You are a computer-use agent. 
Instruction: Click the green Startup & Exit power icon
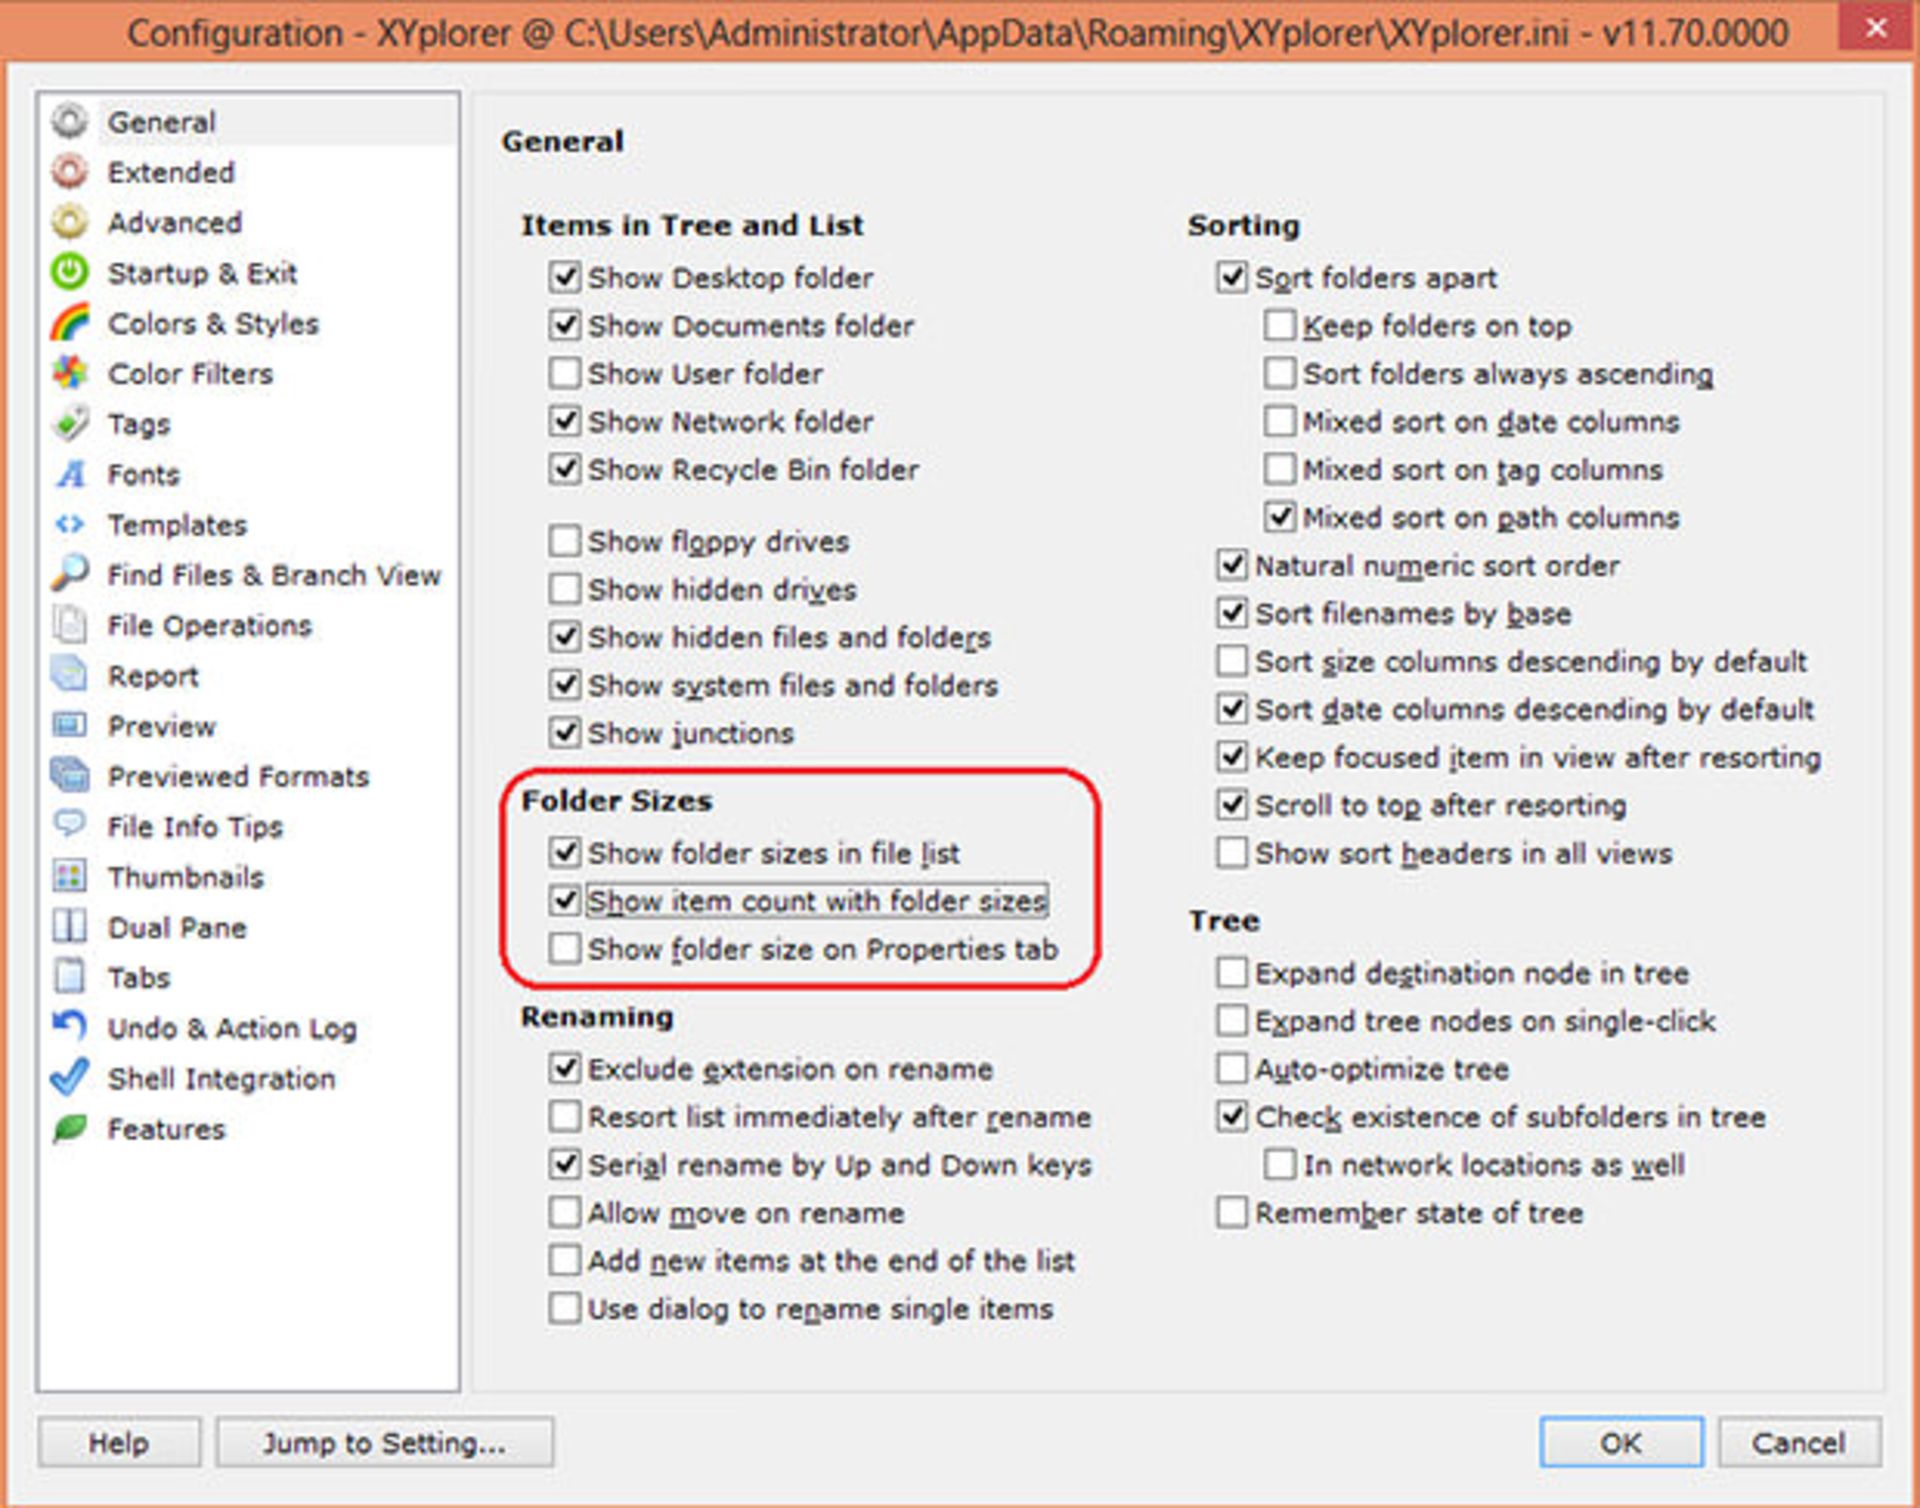coord(70,272)
